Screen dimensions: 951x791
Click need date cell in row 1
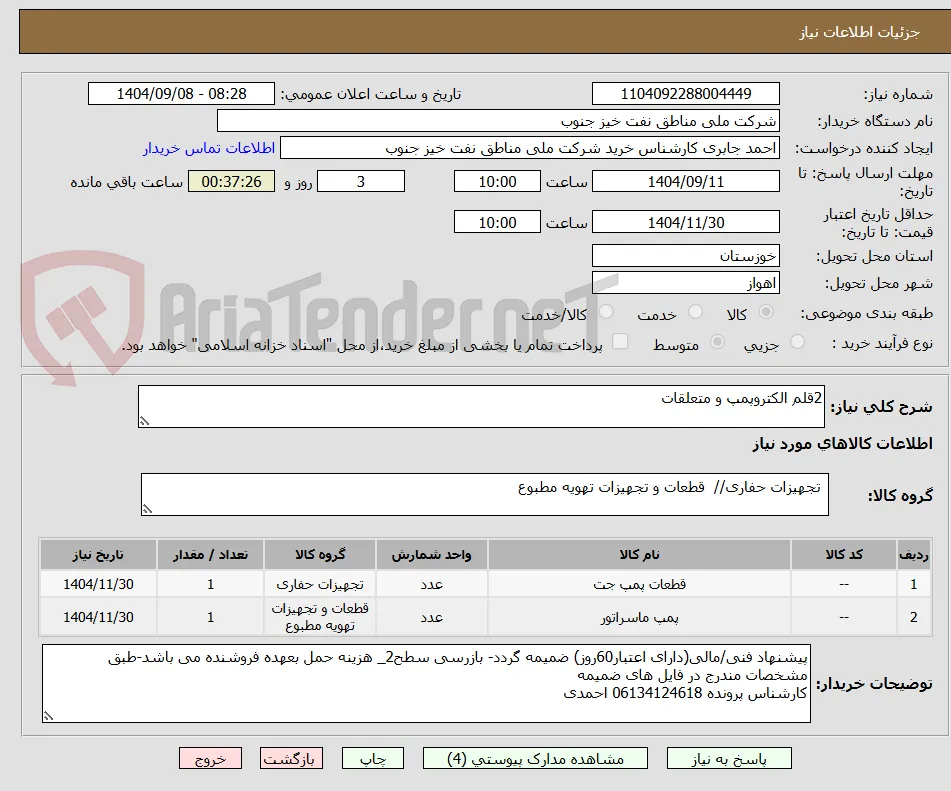(x=98, y=584)
